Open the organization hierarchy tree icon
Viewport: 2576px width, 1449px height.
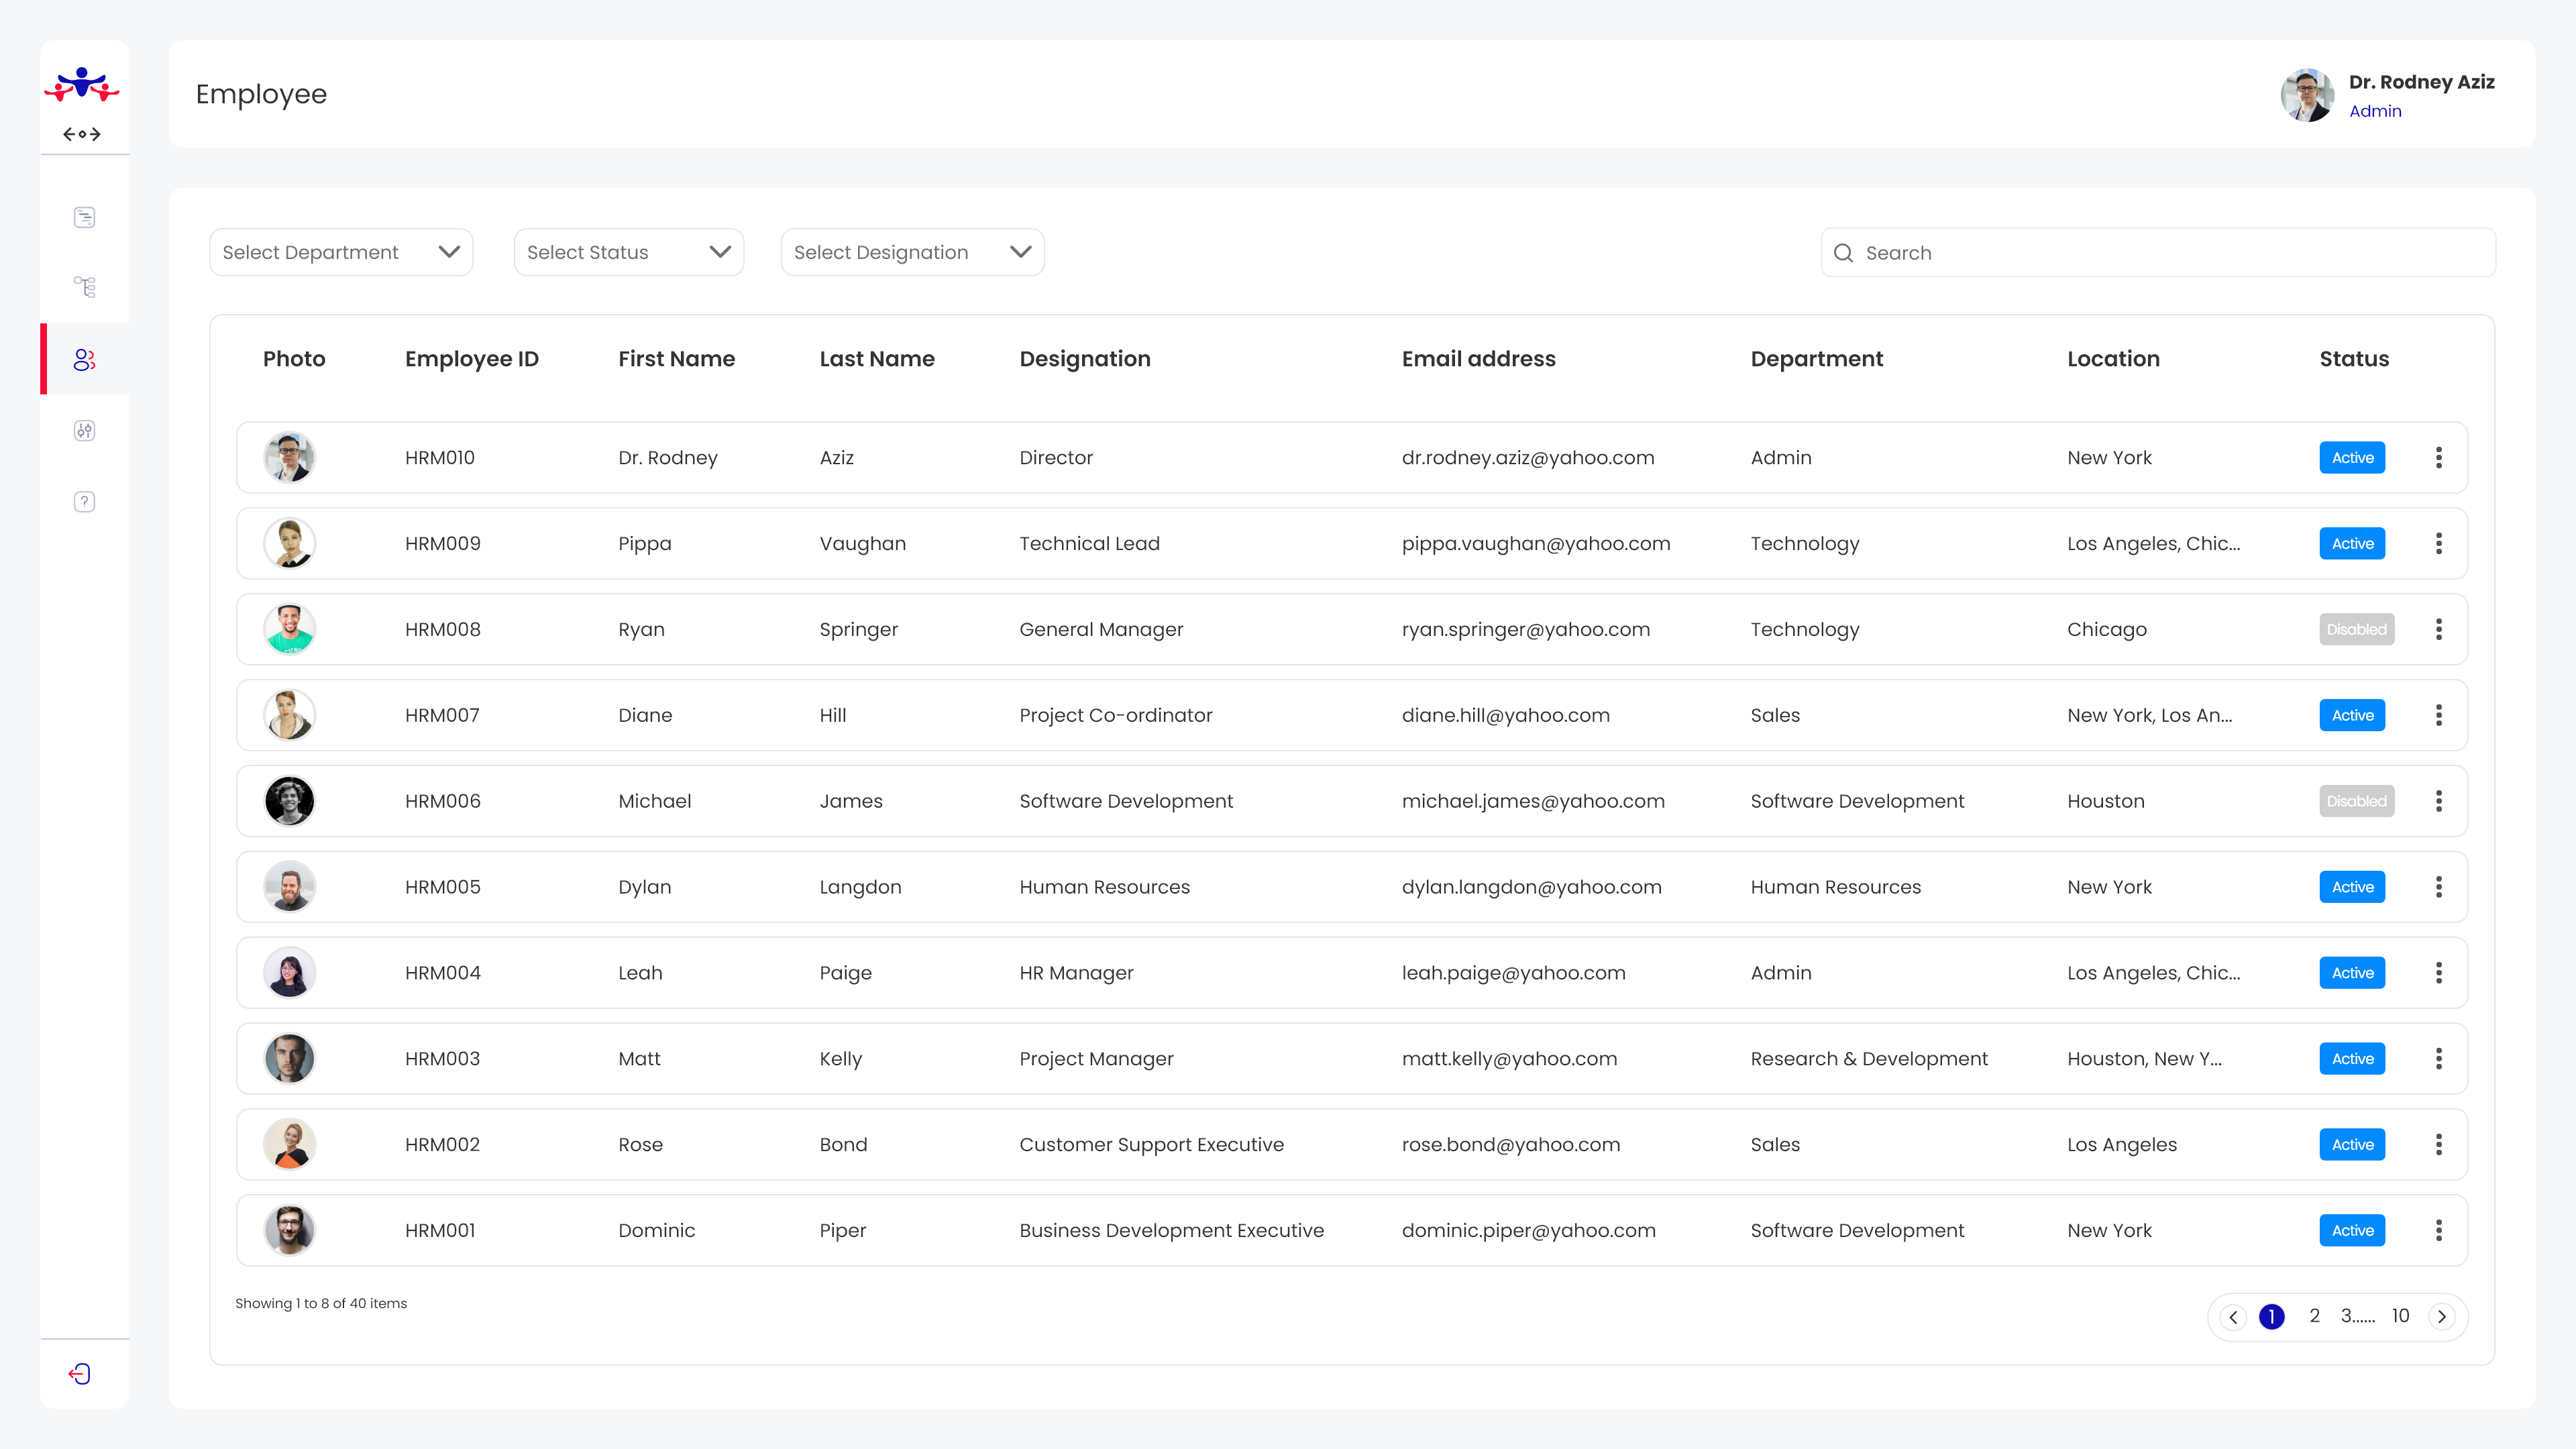click(84, 288)
